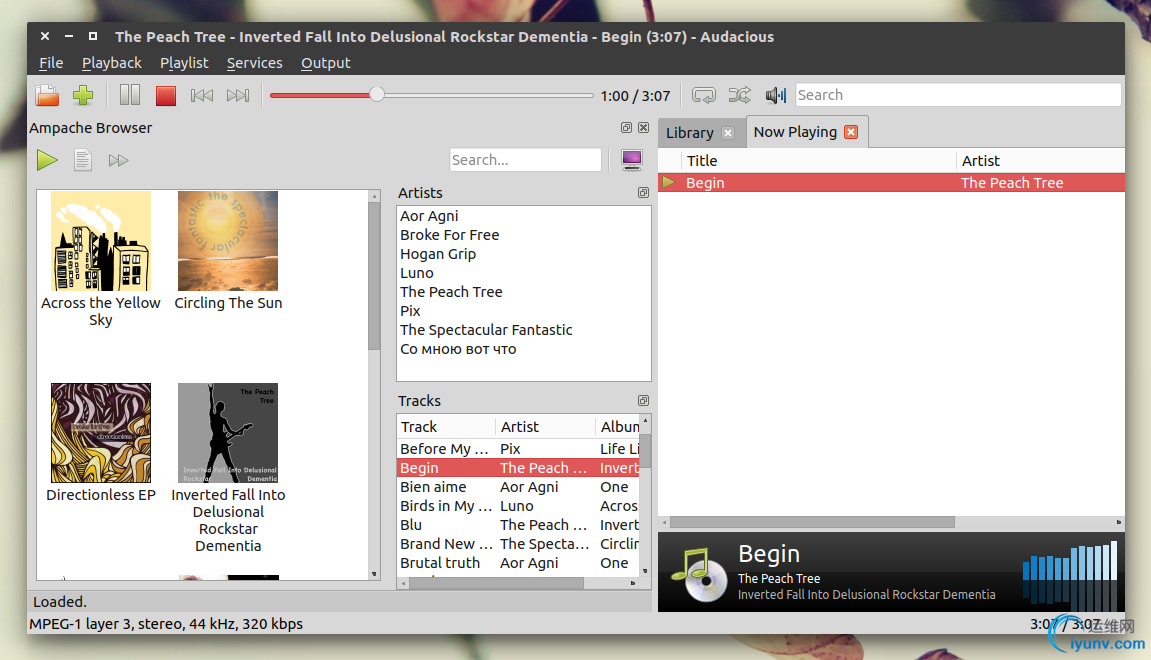The width and height of the screenshot is (1151, 660).
Task: Open the File menu
Action: (51, 63)
